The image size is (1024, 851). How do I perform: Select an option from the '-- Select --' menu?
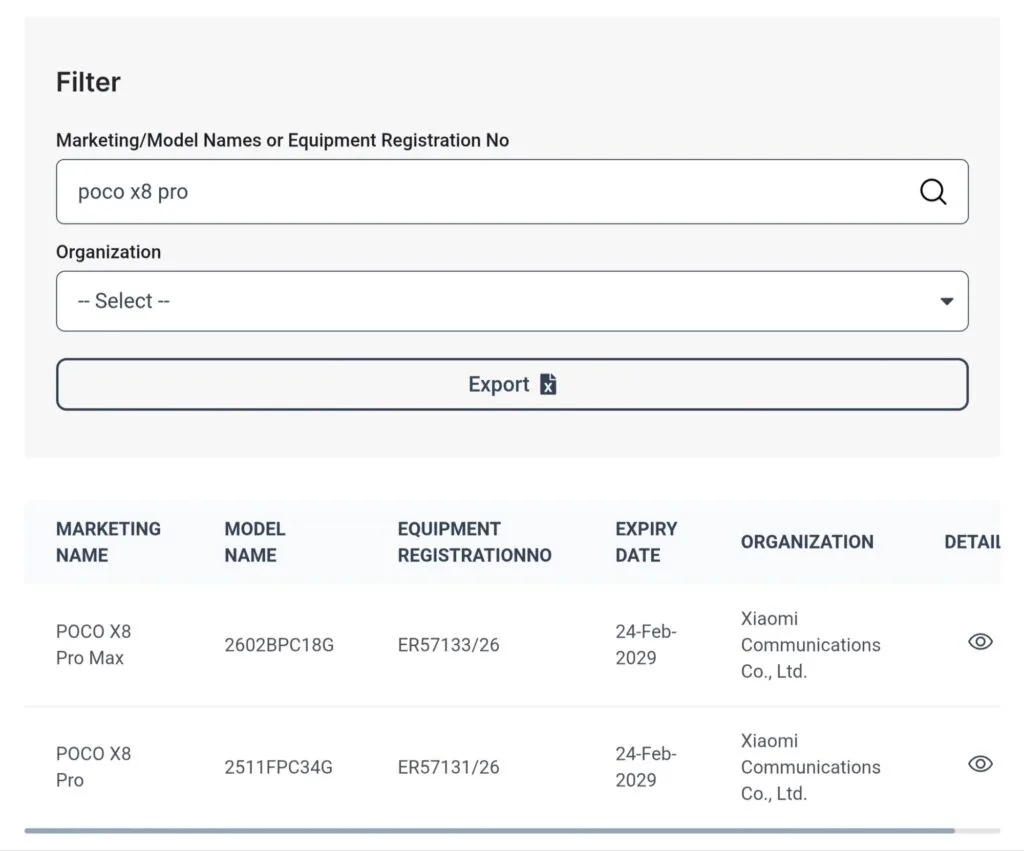coord(512,300)
